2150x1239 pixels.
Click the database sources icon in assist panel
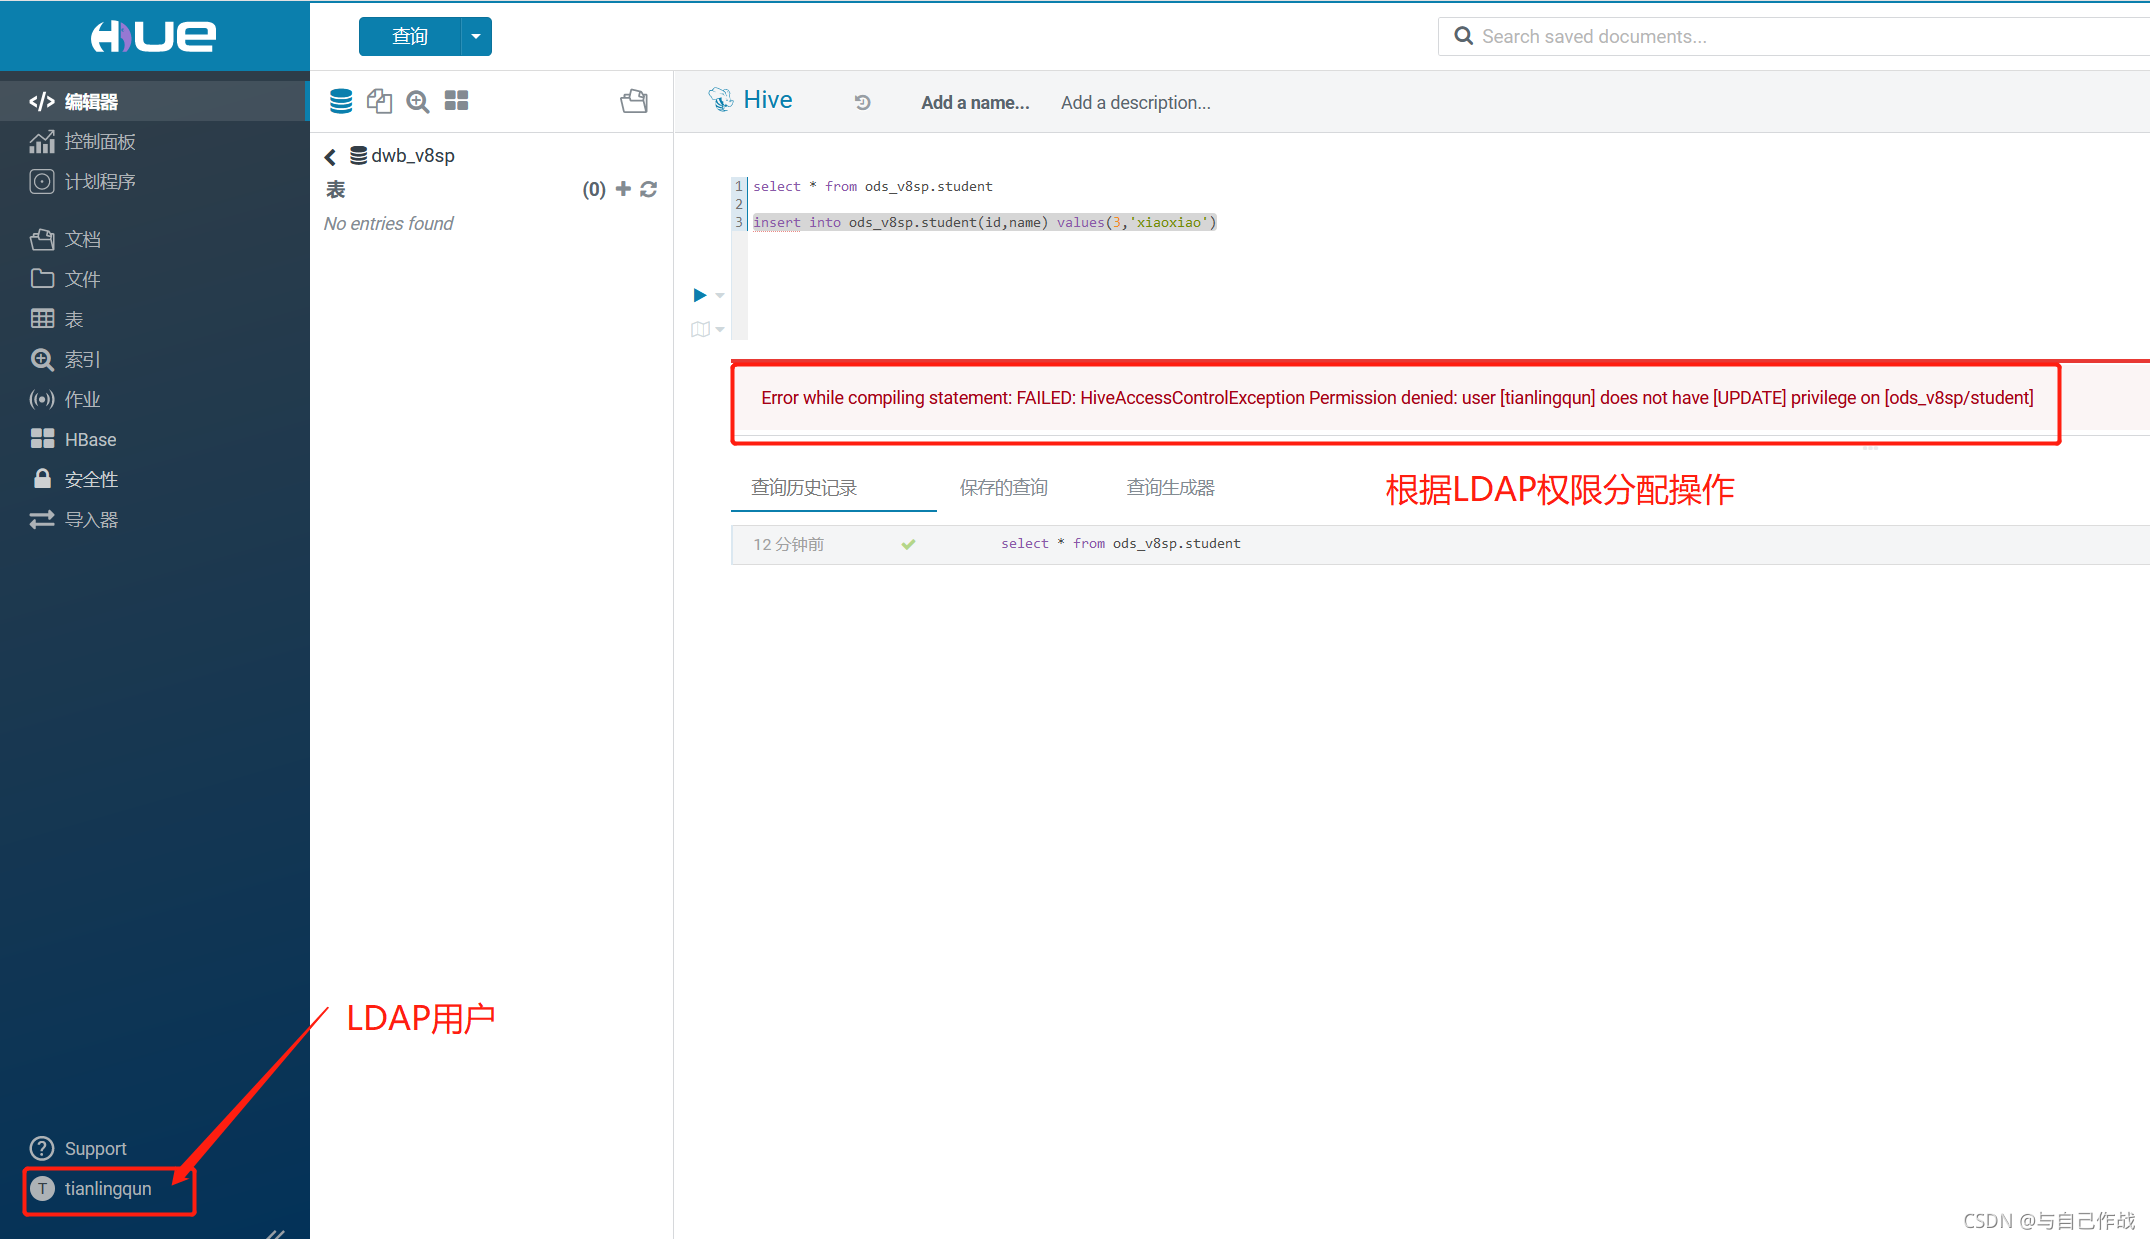point(341,101)
